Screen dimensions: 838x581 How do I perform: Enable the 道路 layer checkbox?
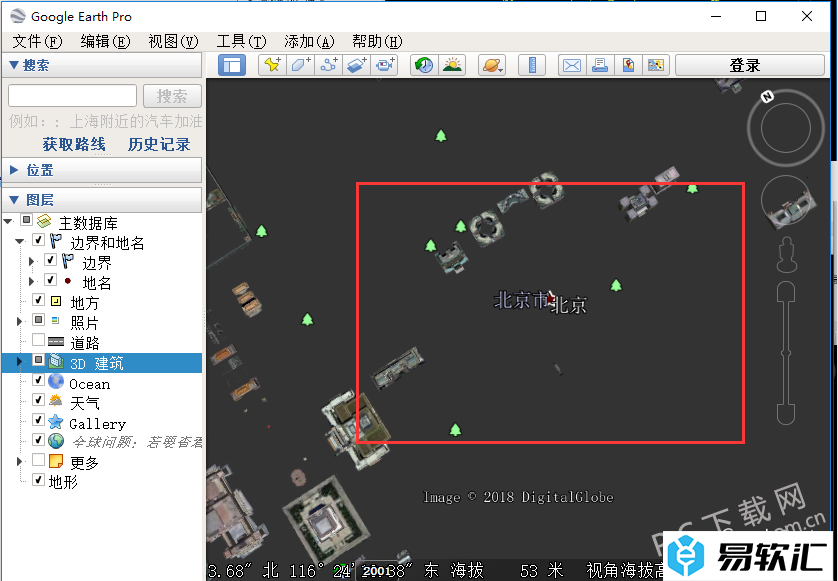(x=38, y=340)
